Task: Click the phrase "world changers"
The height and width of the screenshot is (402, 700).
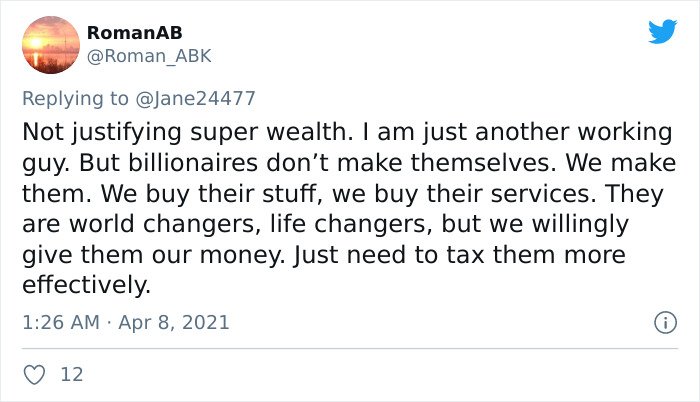Action: [165, 224]
